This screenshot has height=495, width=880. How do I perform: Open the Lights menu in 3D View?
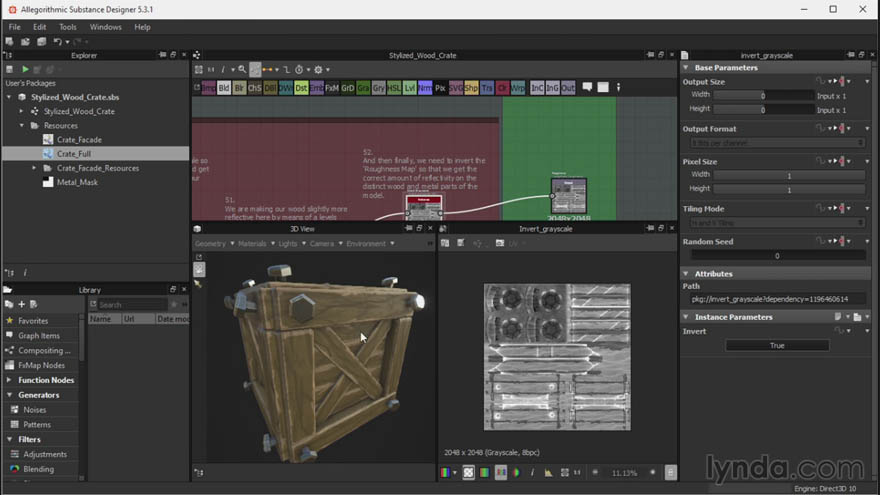point(292,244)
